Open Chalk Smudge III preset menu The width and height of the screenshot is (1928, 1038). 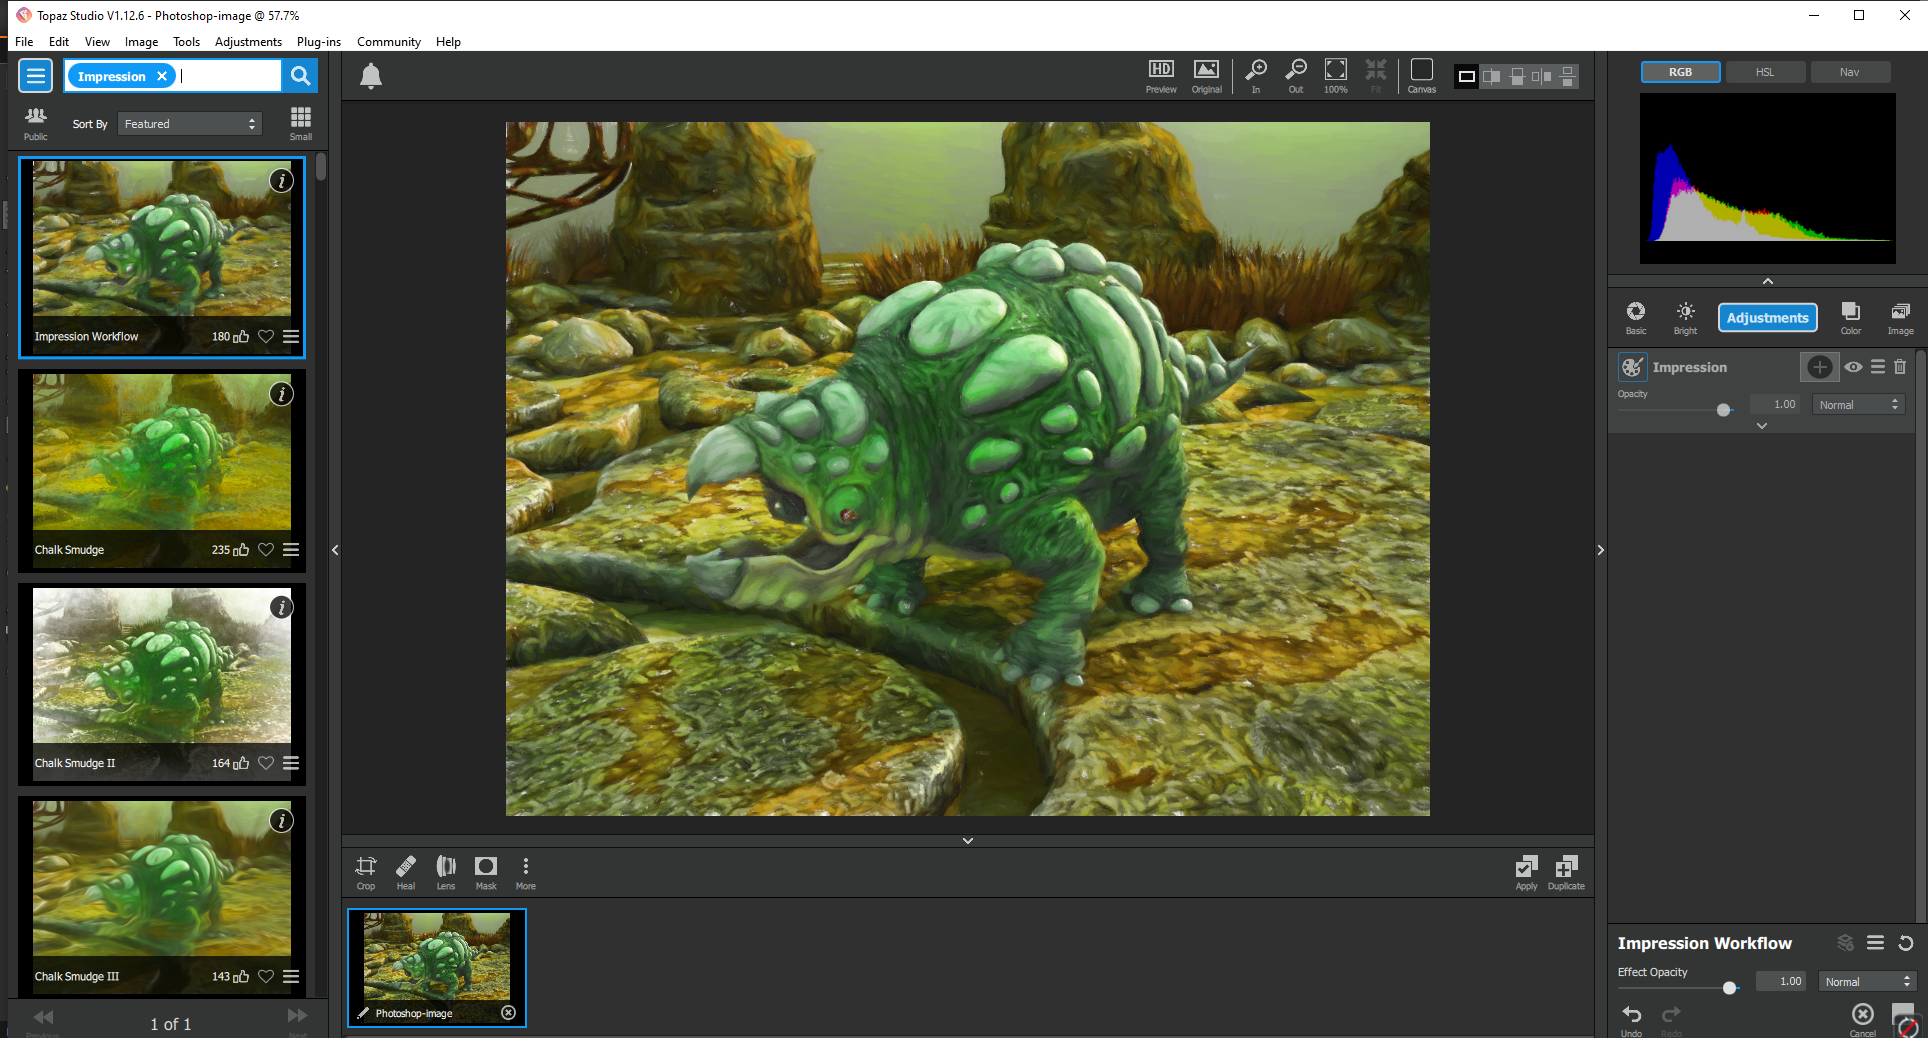(291, 976)
